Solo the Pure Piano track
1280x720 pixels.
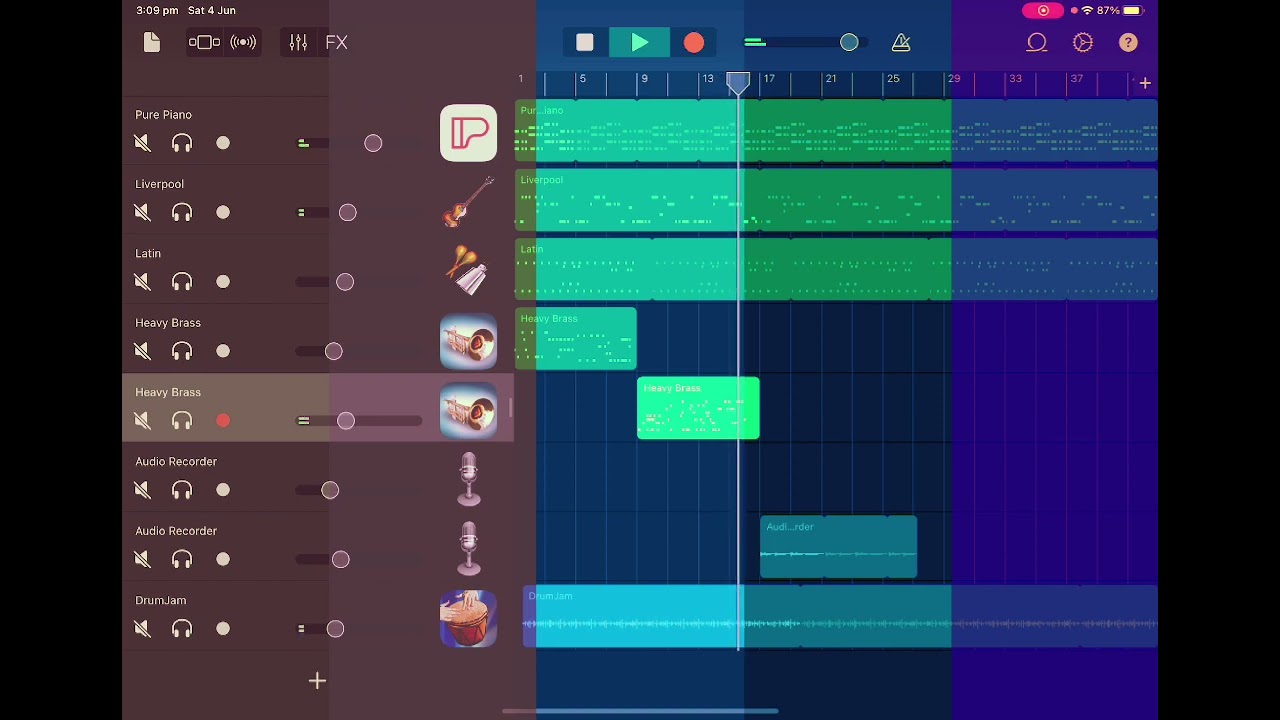click(182, 143)
